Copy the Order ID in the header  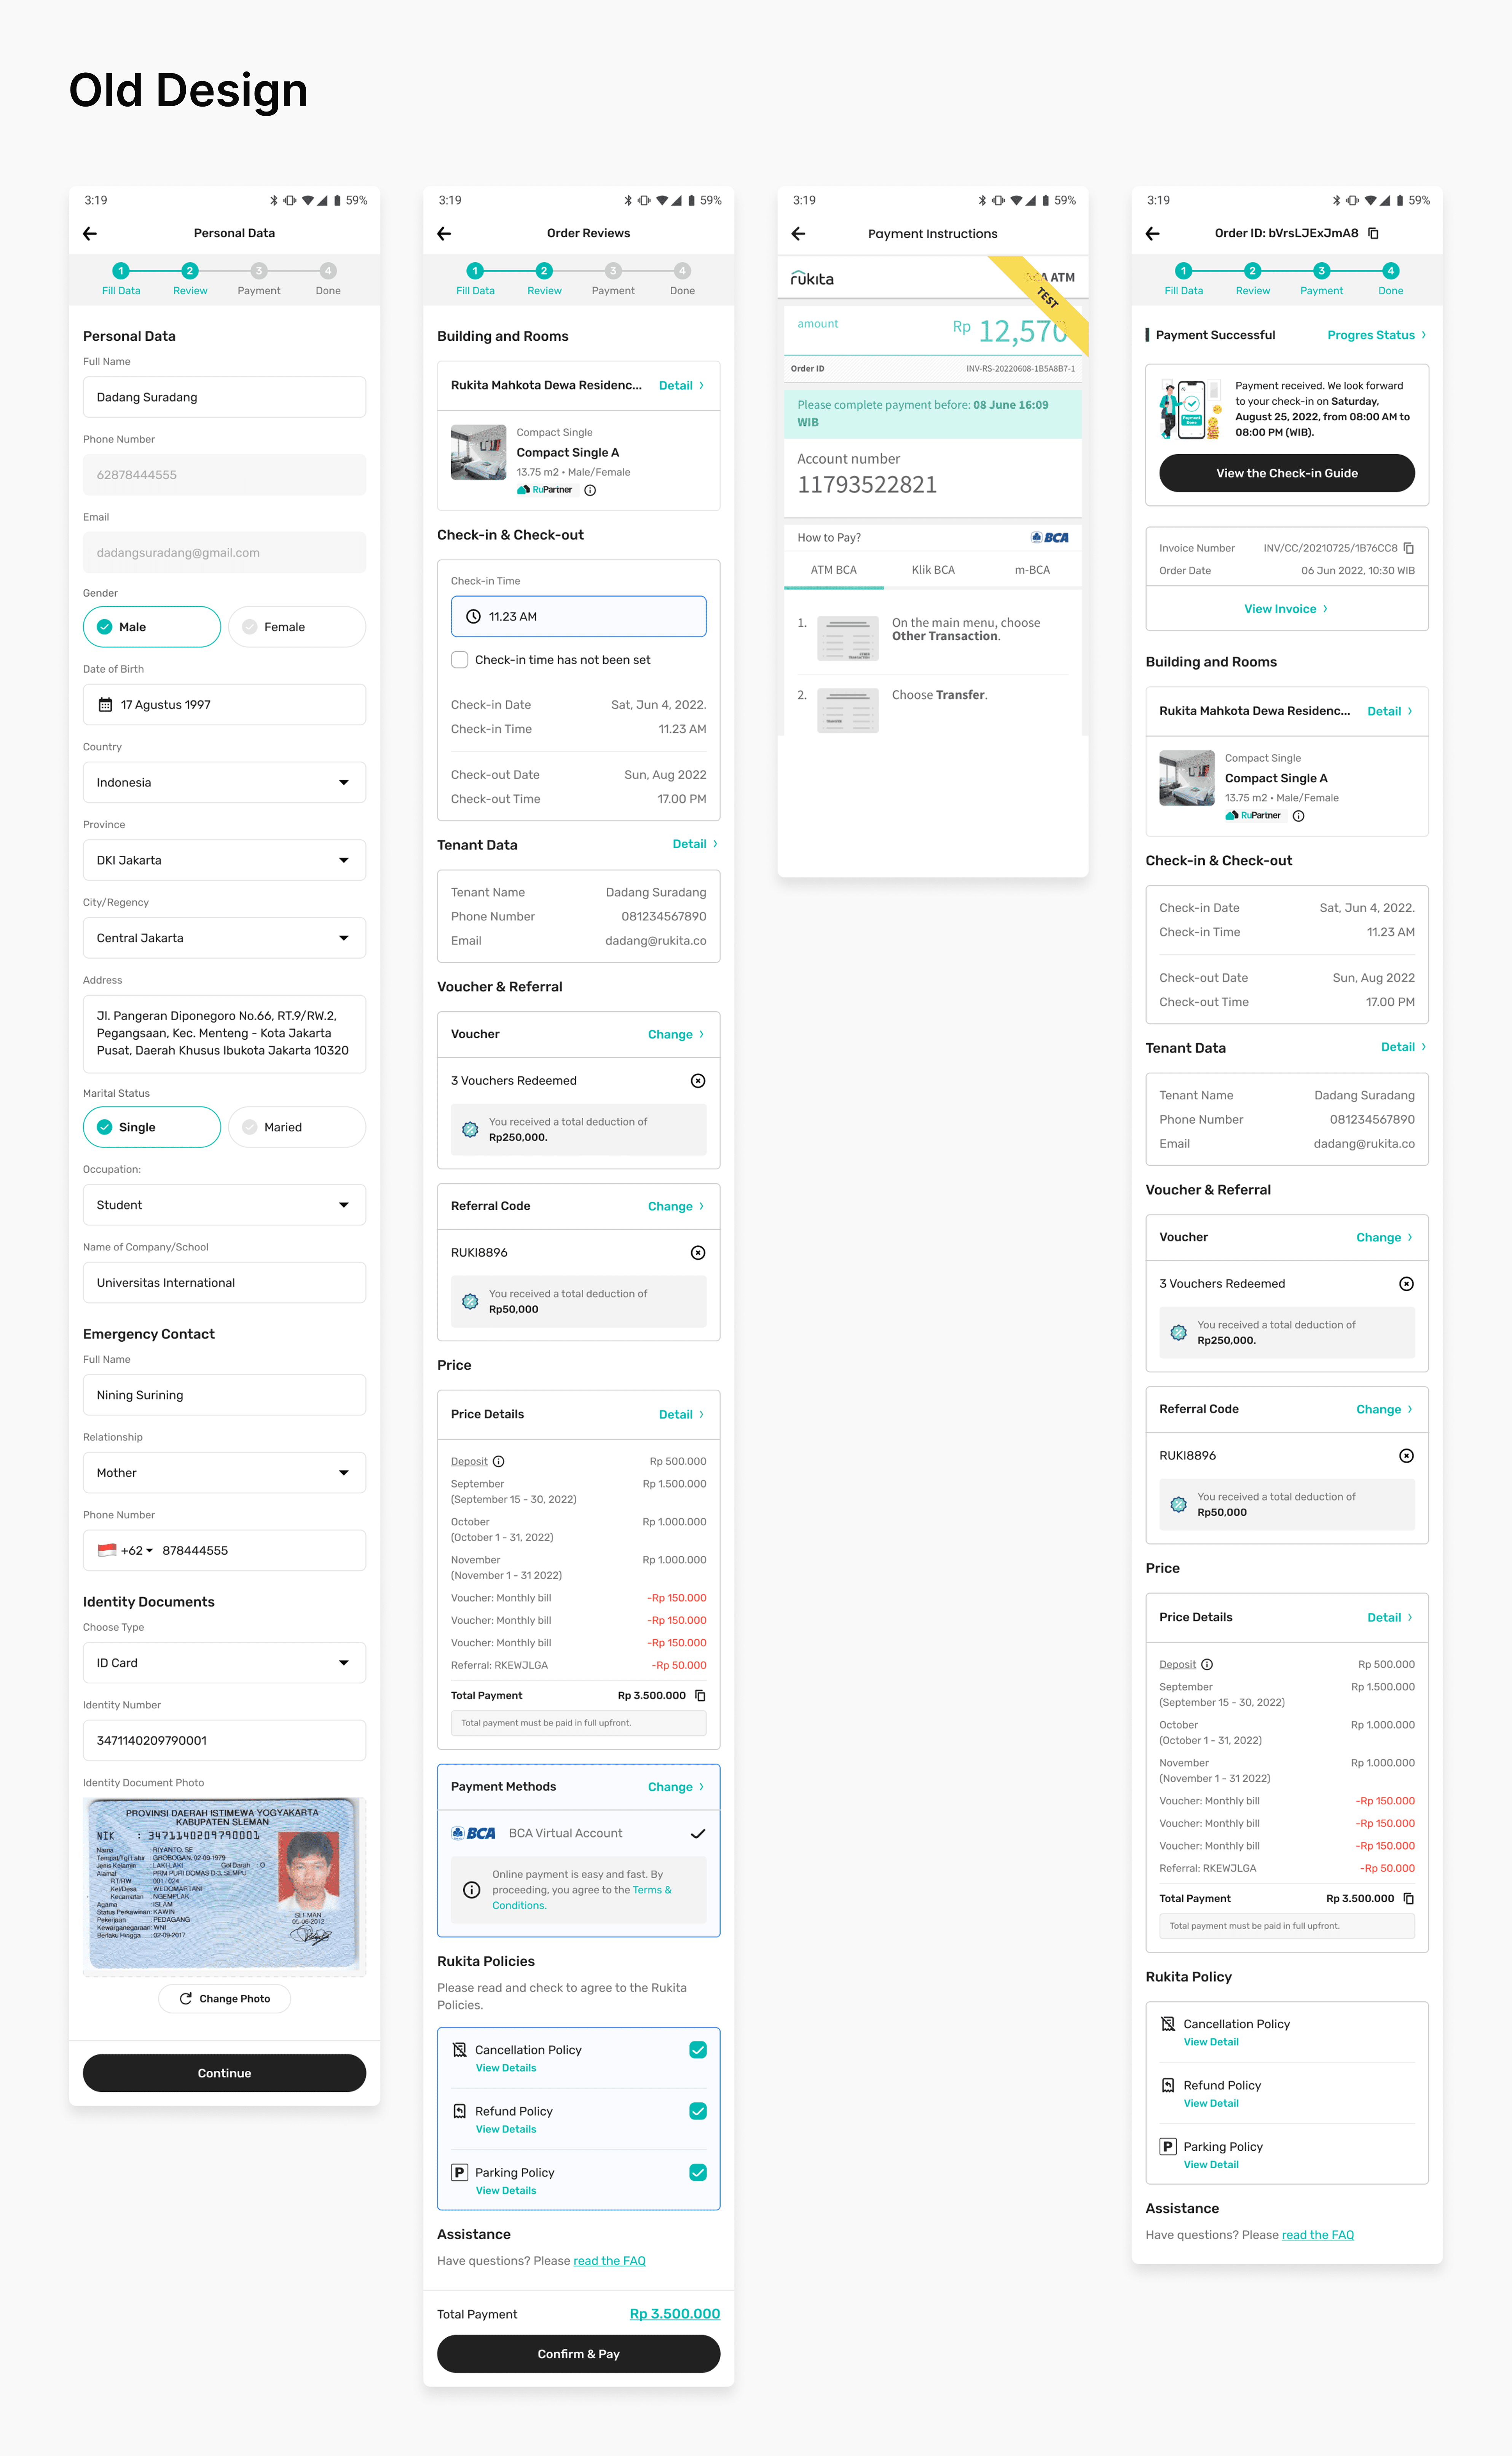tap(1373, 233)
